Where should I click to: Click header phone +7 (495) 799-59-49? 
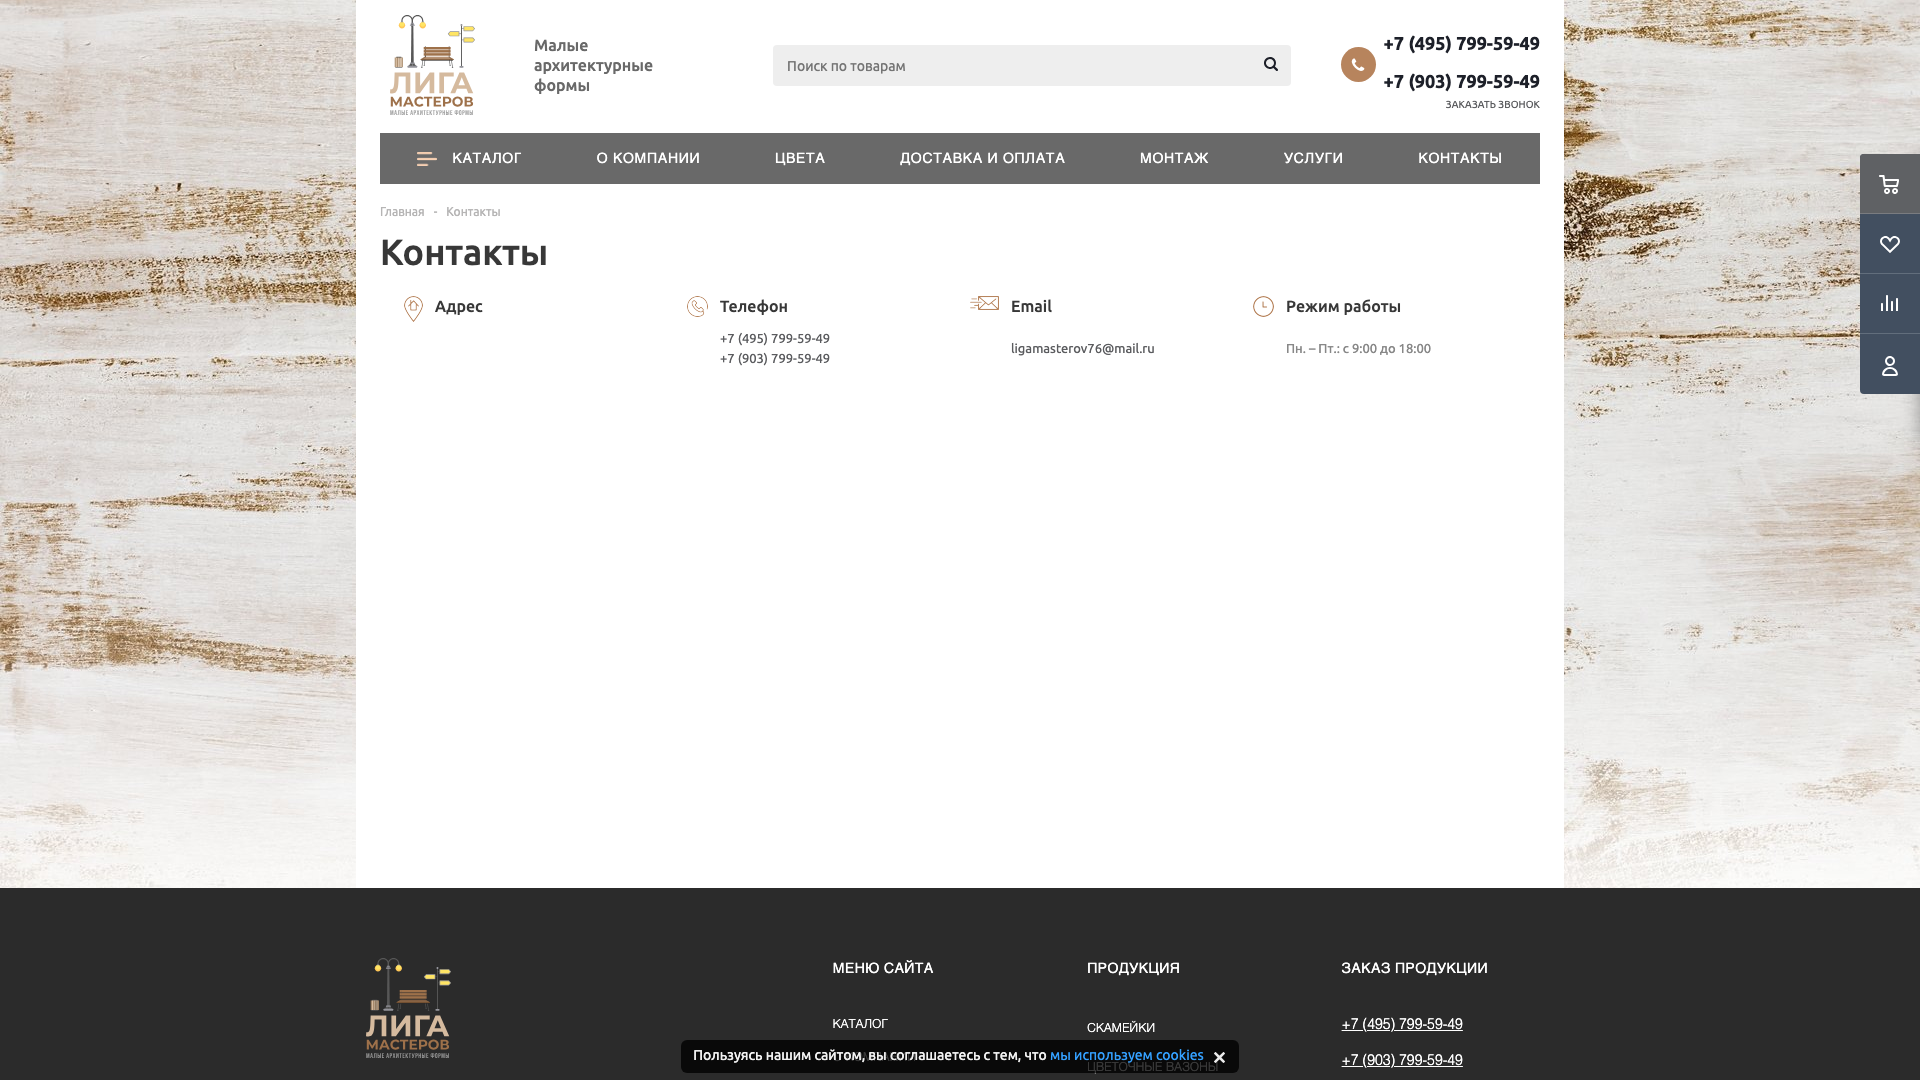tap(1461, 43)
